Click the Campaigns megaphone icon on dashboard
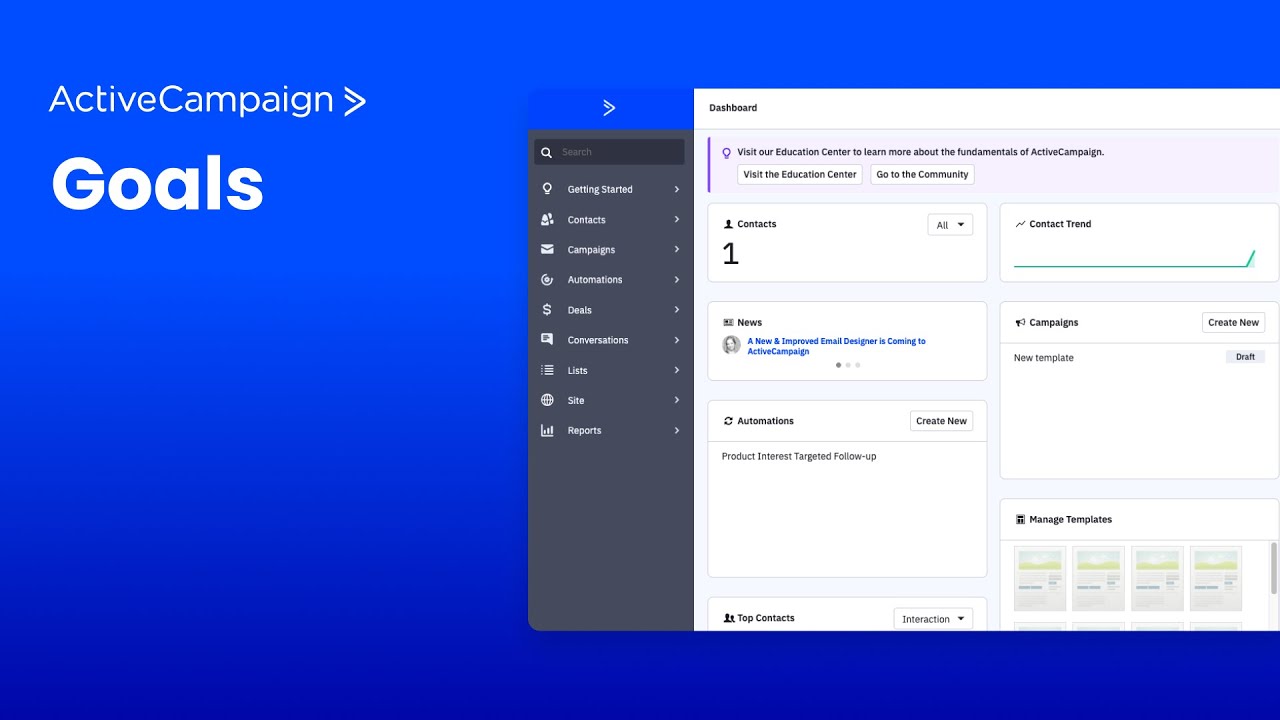This screenshot has width=1280, height=720. [x=1020, y=323]
